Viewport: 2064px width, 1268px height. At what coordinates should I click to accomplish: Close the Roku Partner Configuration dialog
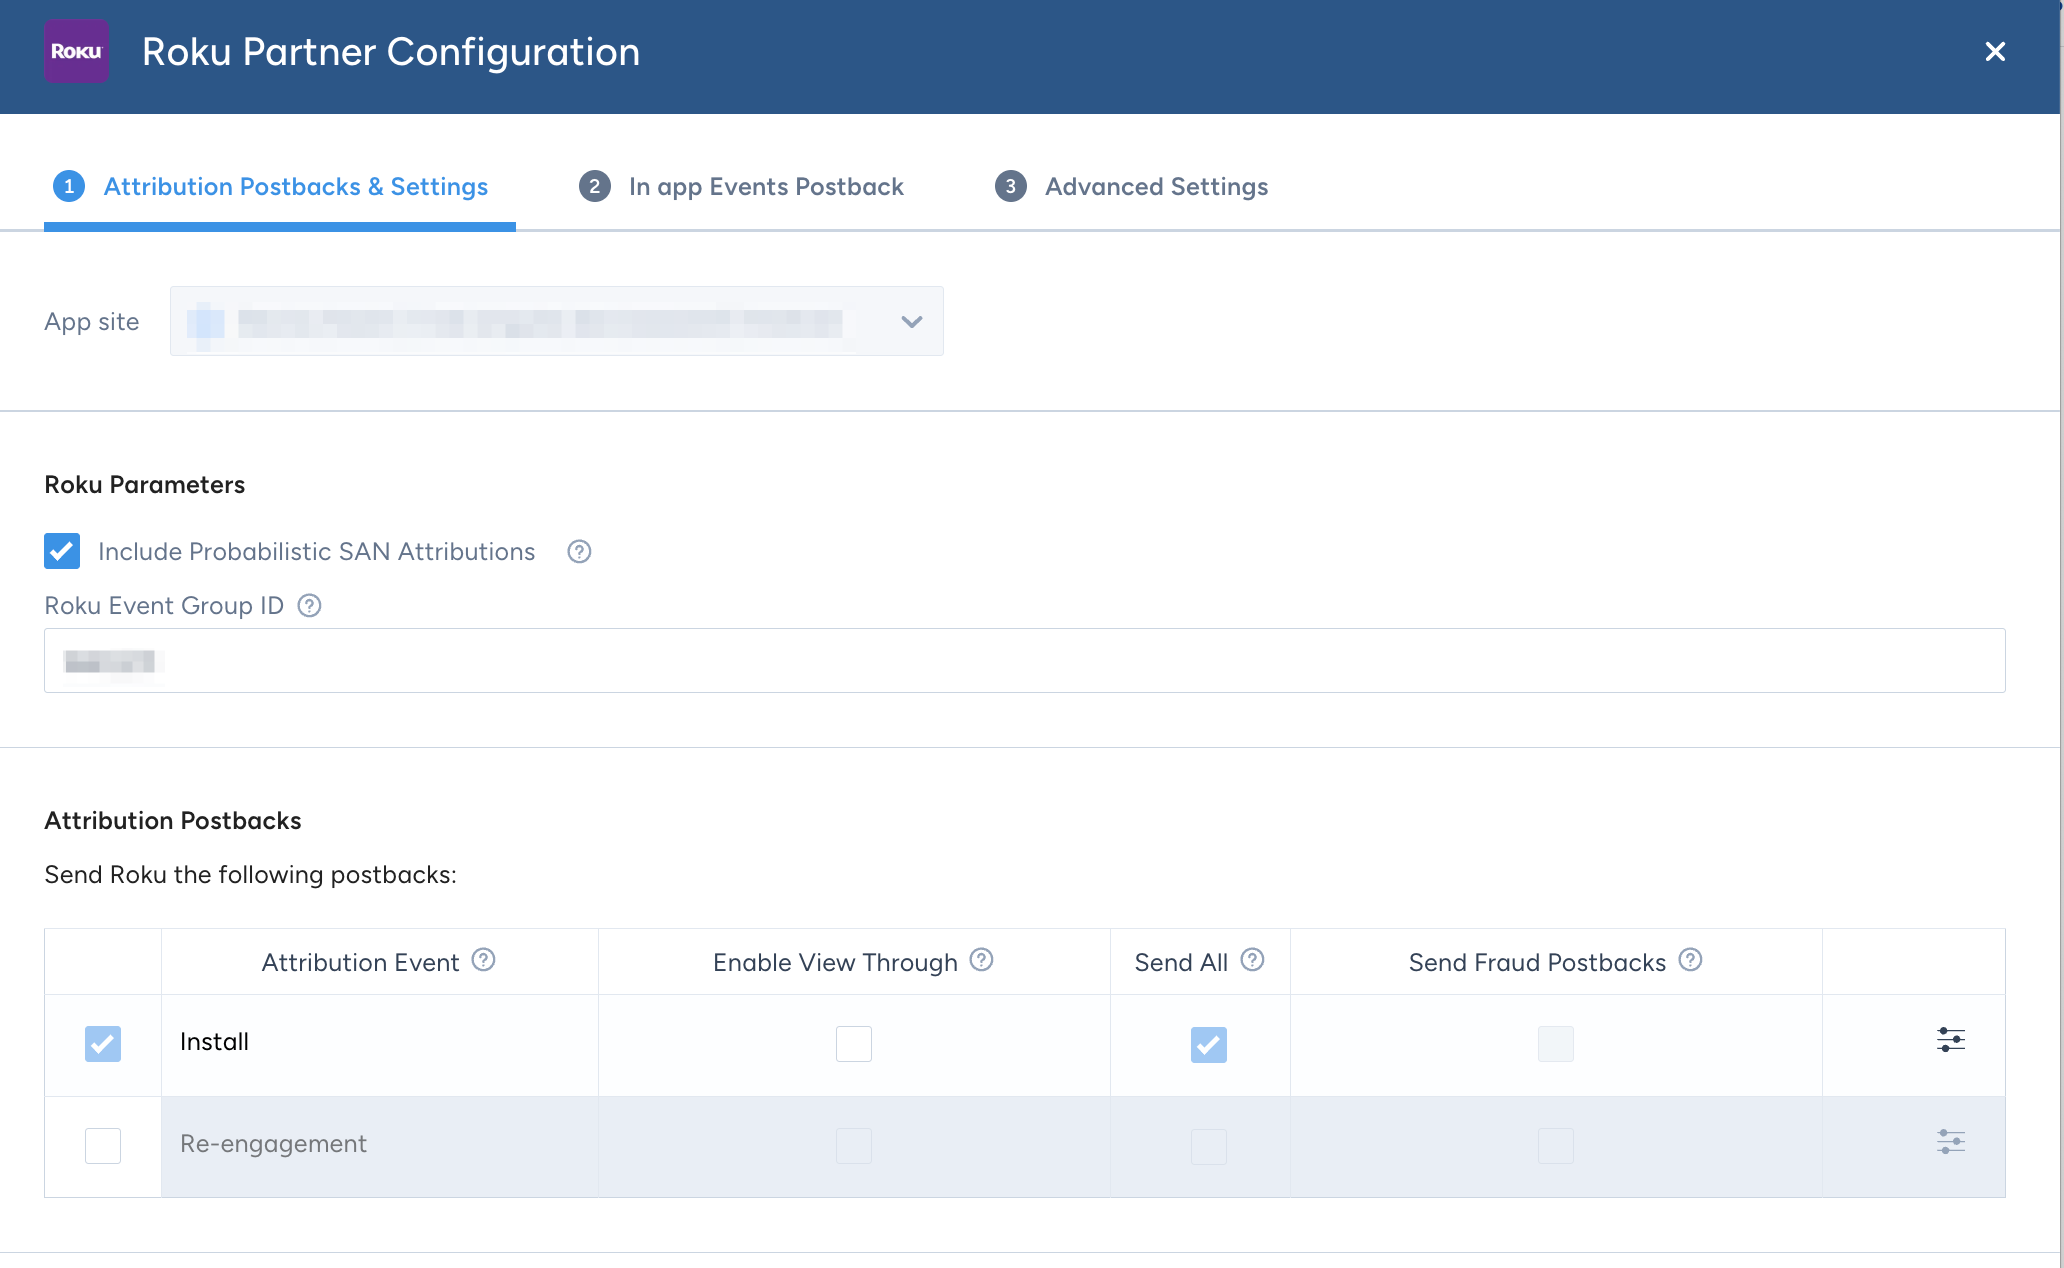[1995, 51]
